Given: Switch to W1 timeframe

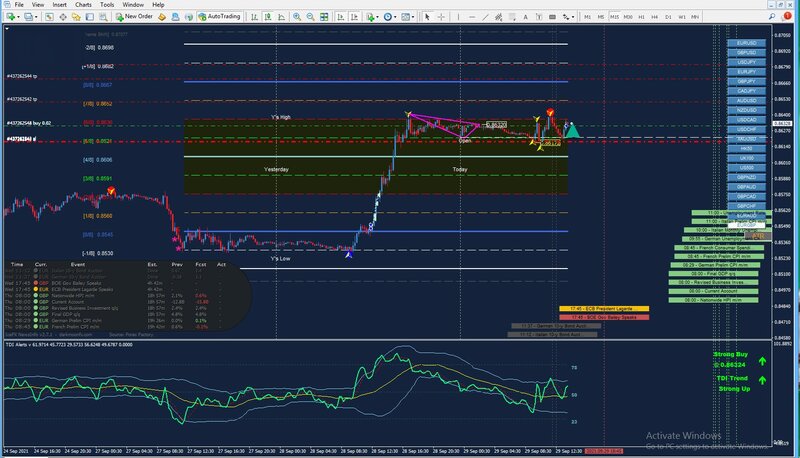Looking at the screenshot, I should 682,17.
